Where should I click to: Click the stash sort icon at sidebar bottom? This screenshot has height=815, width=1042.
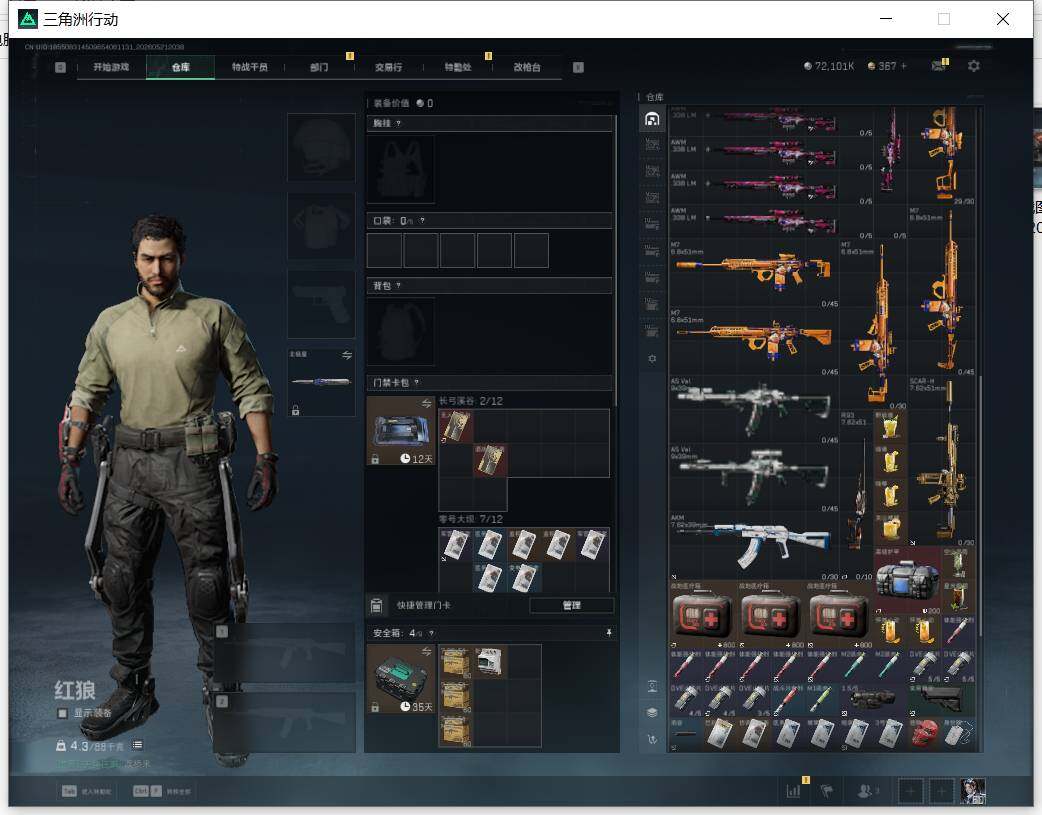coord(652,739)
